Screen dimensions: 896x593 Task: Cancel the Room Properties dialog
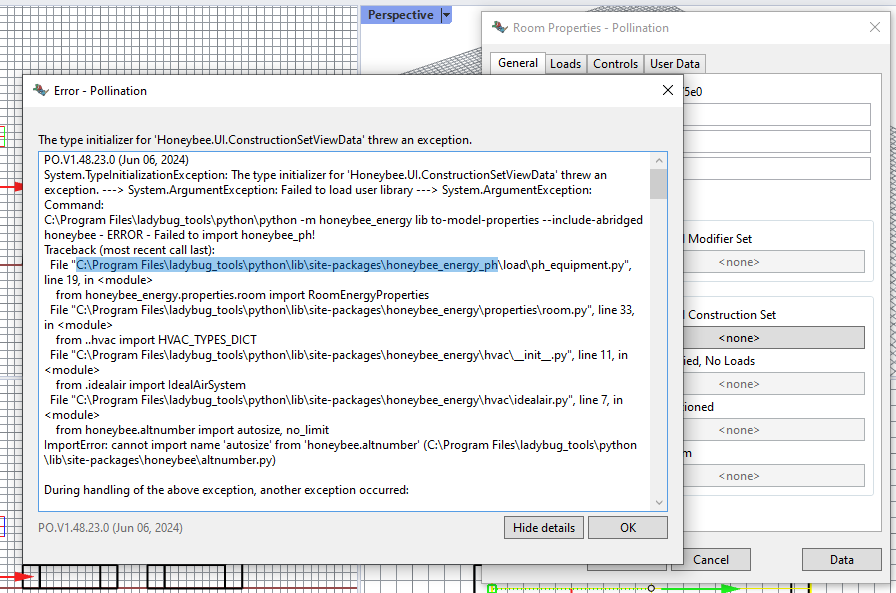[x=711, y=560]
